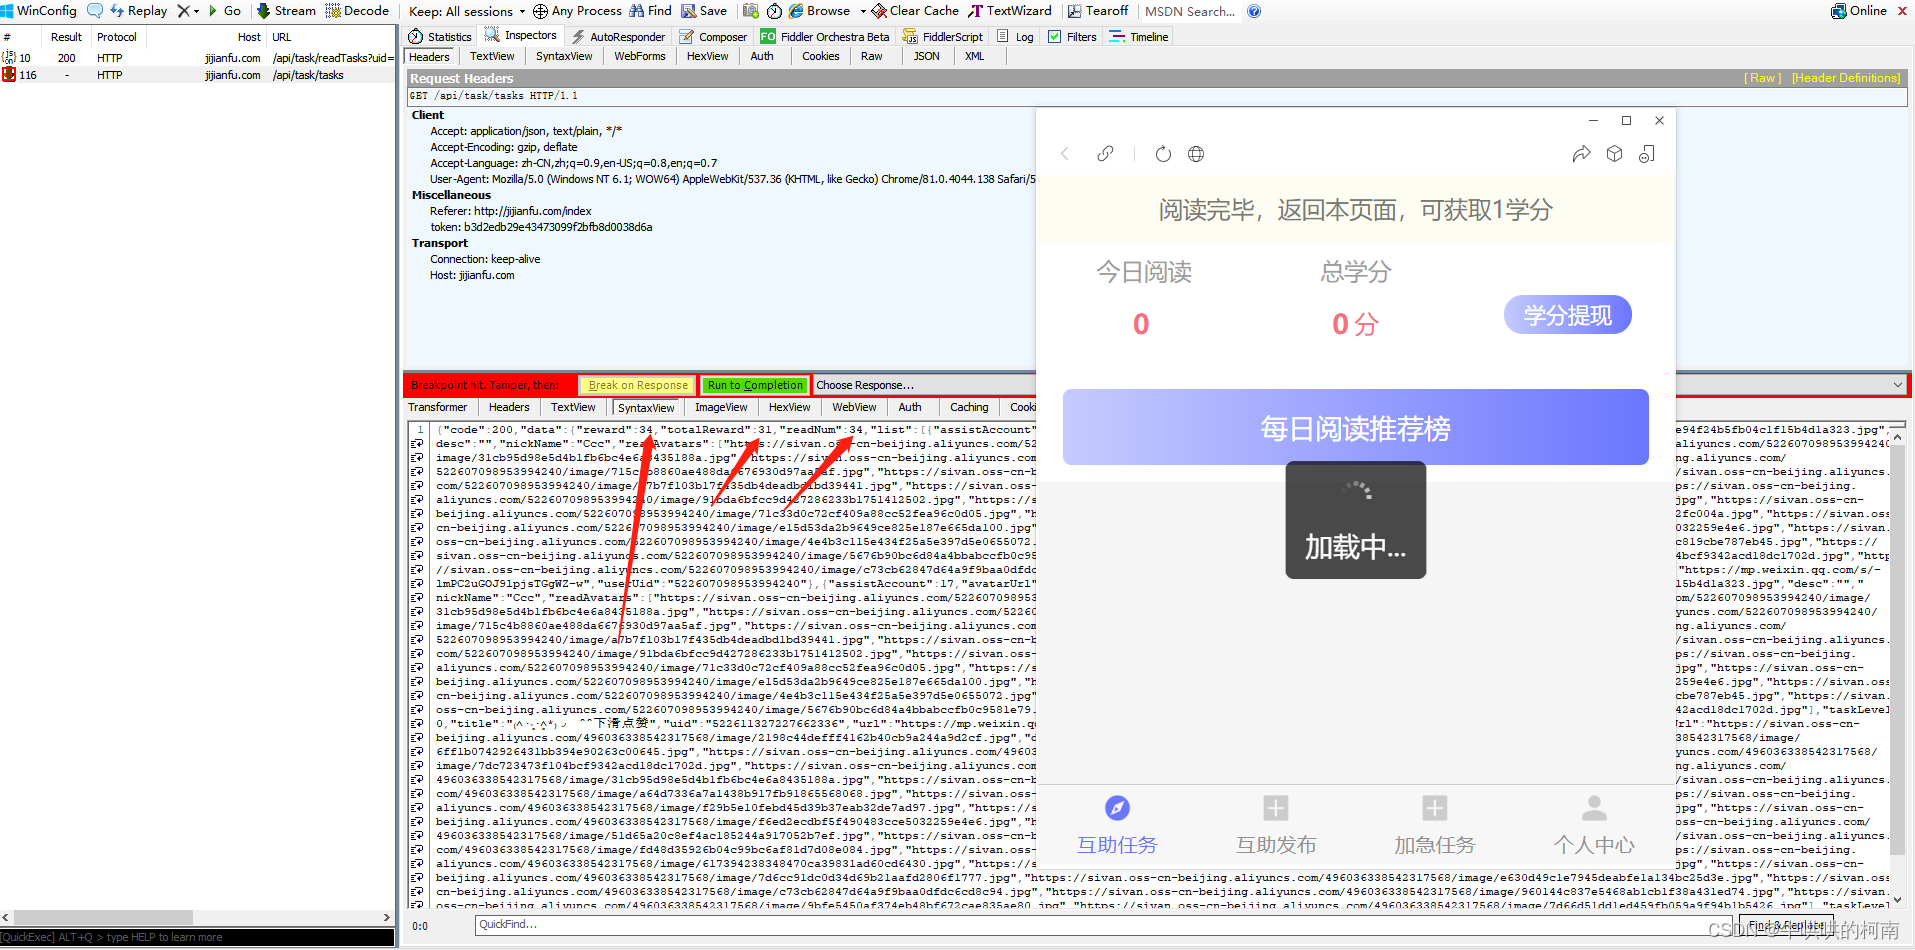Open the FiddlerScript tab

tap(943, 37)
